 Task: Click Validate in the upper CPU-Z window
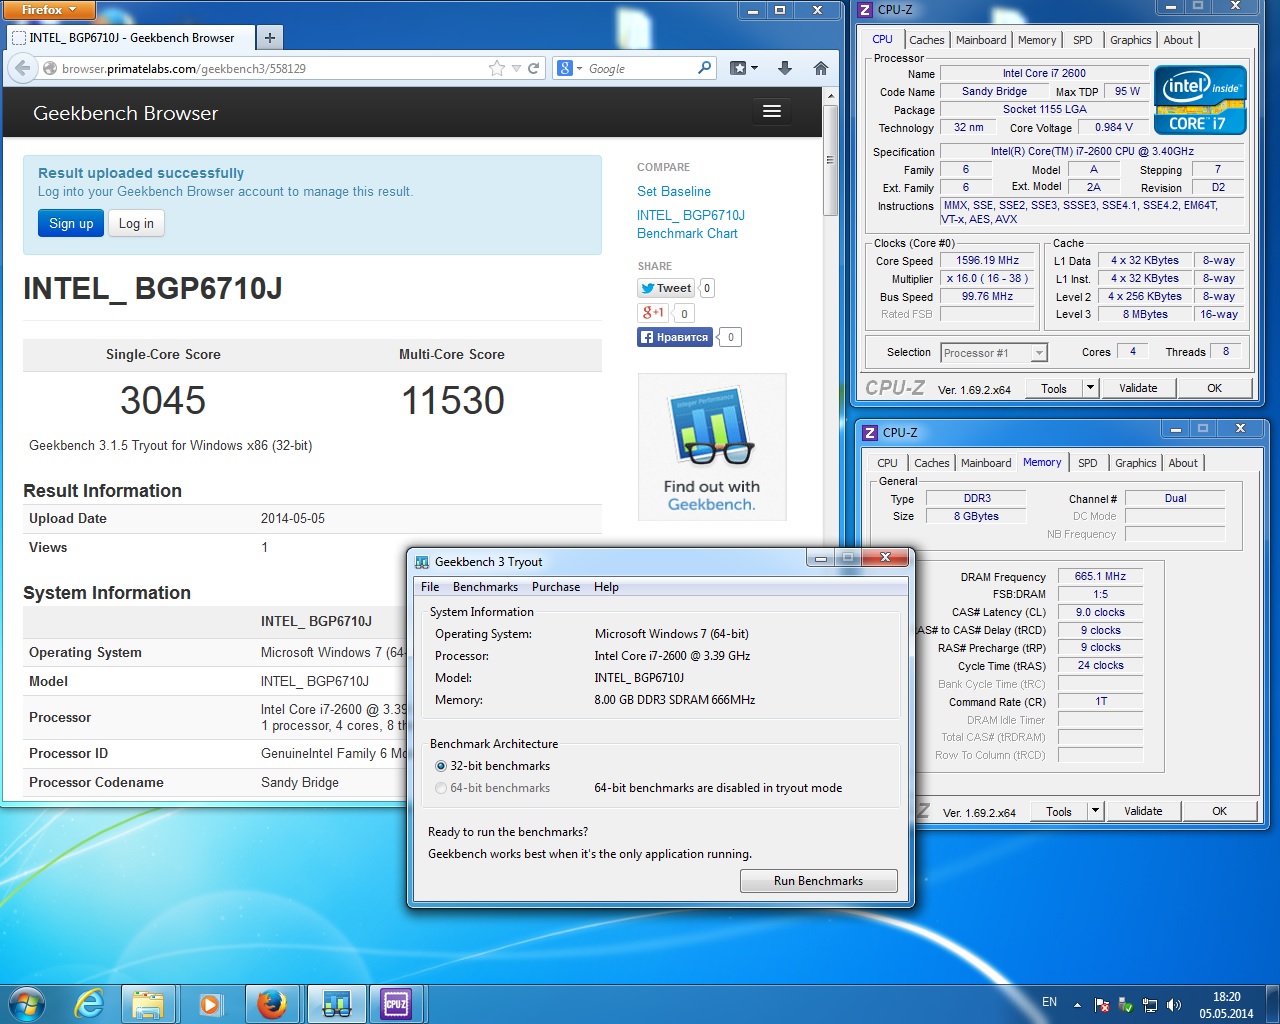click(1138, 388)
